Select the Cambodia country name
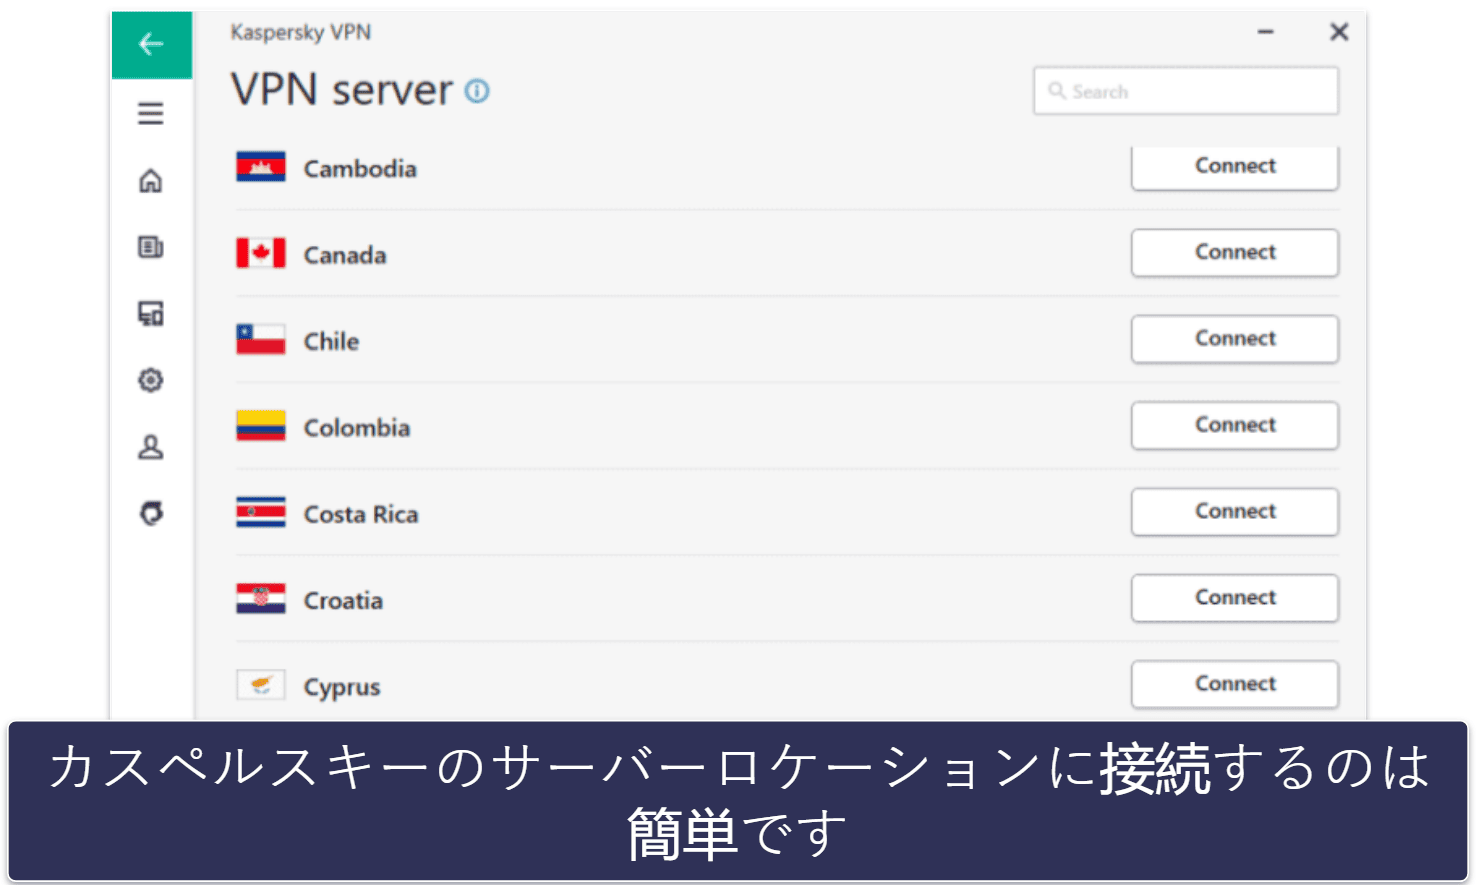The width and height of the screenshot is (1476, 885). (360, 169)
